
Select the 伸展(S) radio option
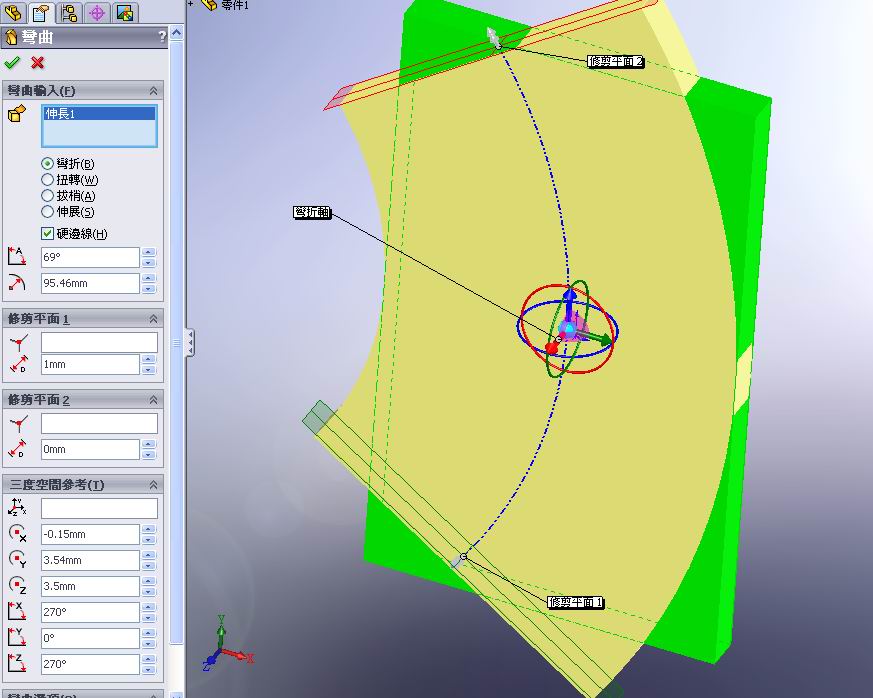click(47, 212)
